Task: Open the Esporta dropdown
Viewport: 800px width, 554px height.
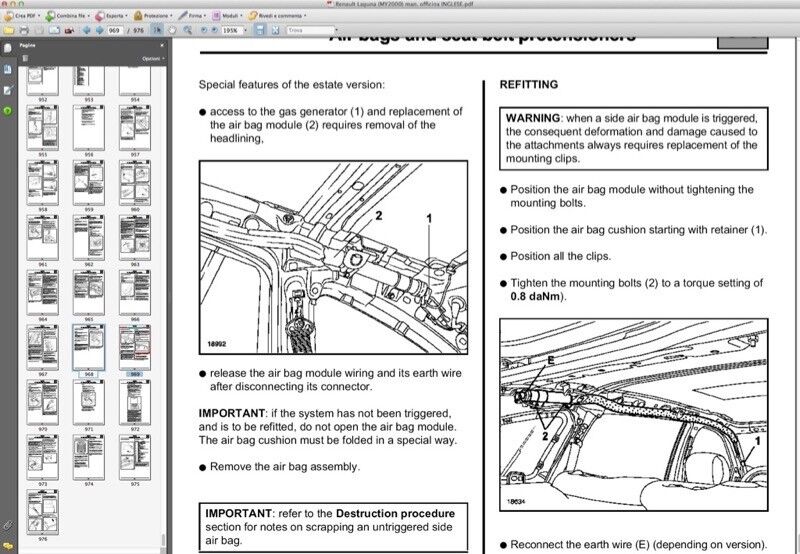Action: [x=110, y=16]
